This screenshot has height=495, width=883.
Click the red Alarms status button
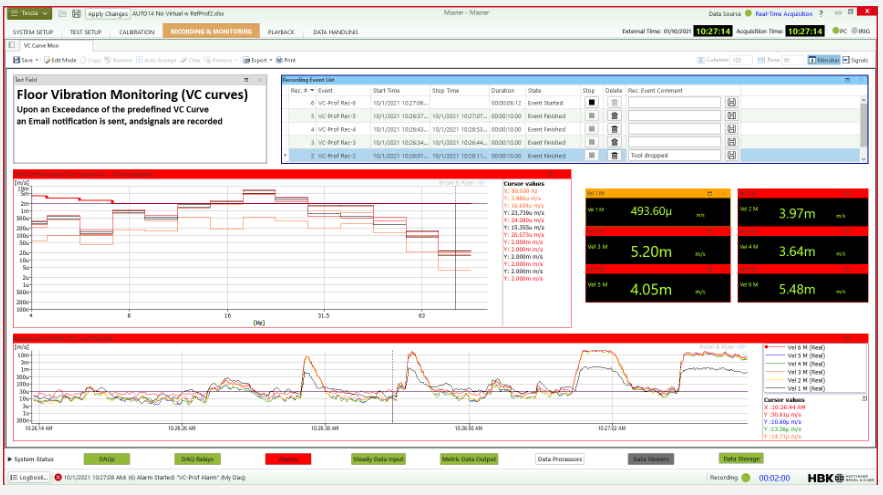[x=288, y=460]
